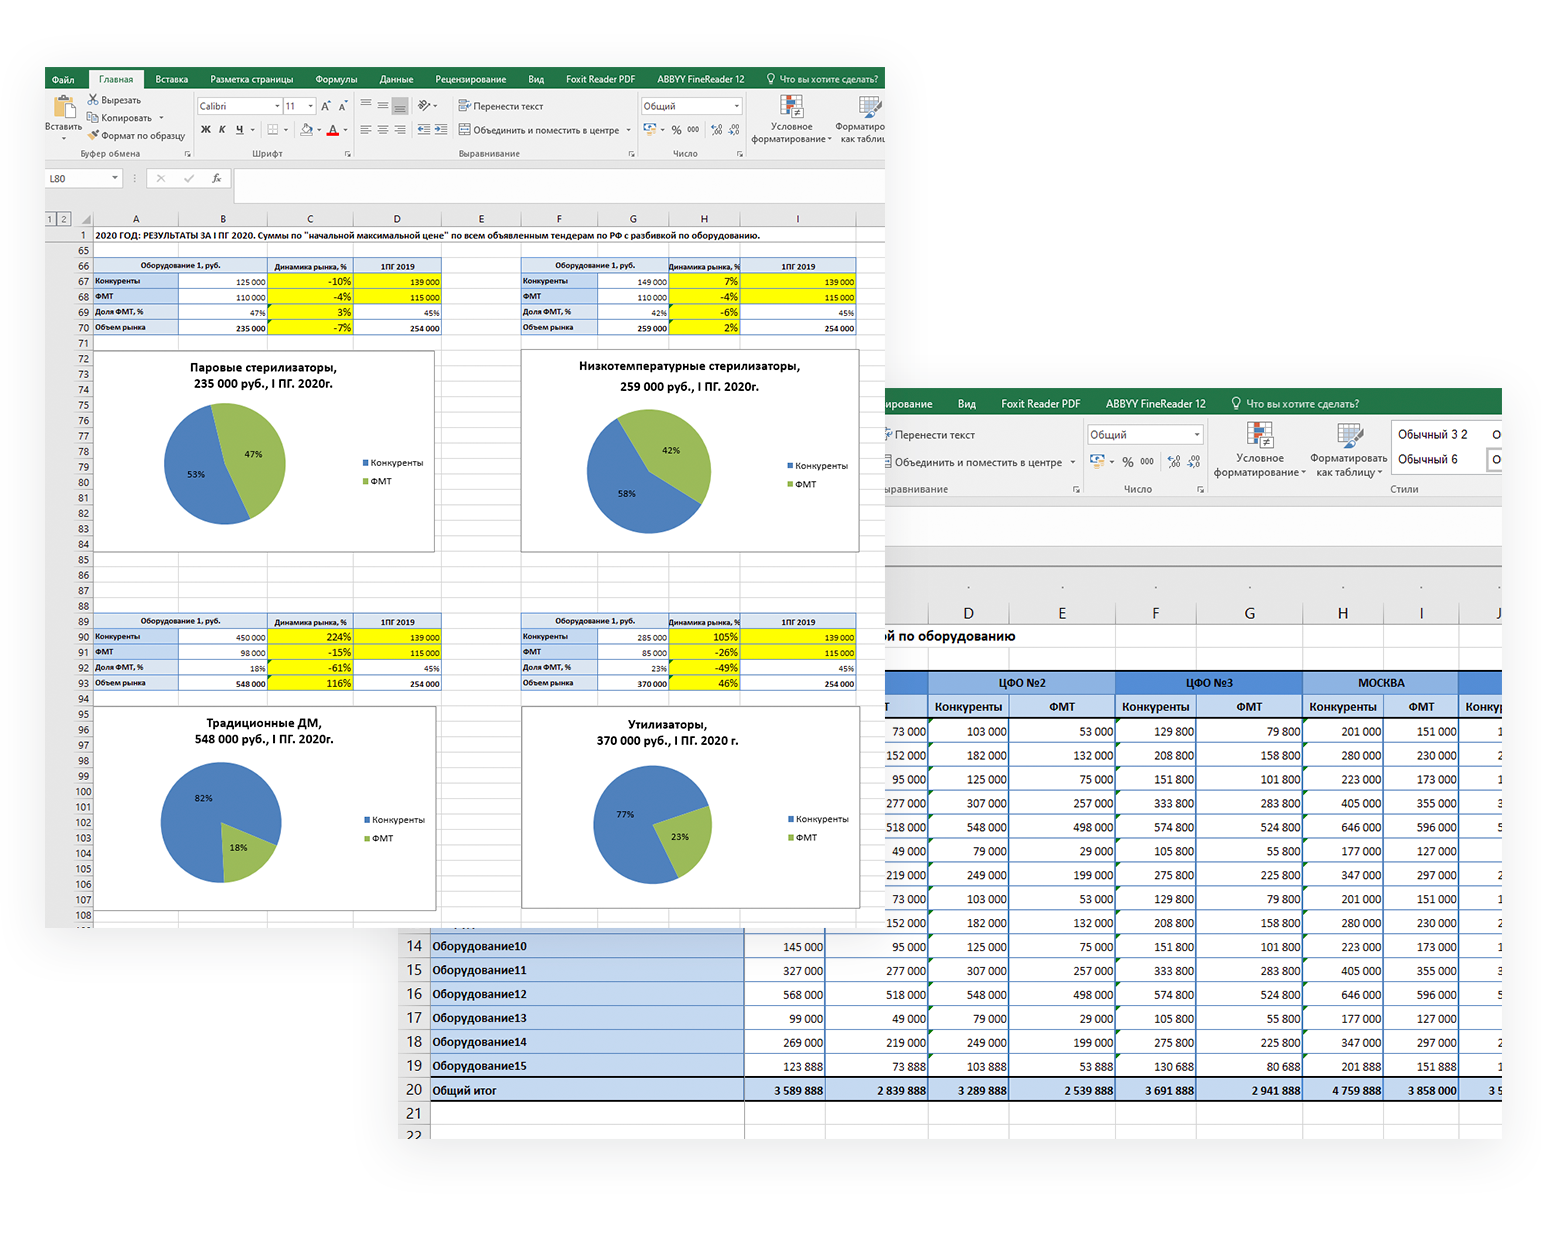Viewport: 1541px width, 1249px height.
Task: Open the font name dropdown showing Calibri
Action: tap(236, 105)
